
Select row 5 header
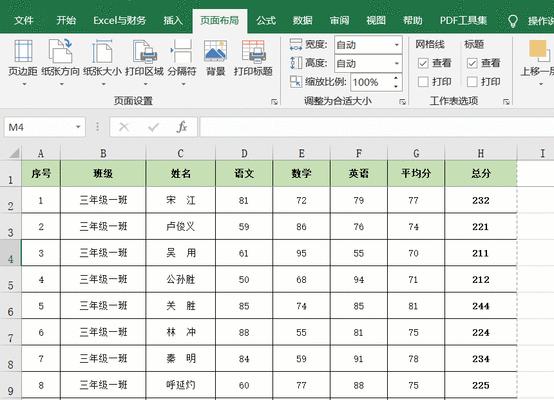click(11, 280)
